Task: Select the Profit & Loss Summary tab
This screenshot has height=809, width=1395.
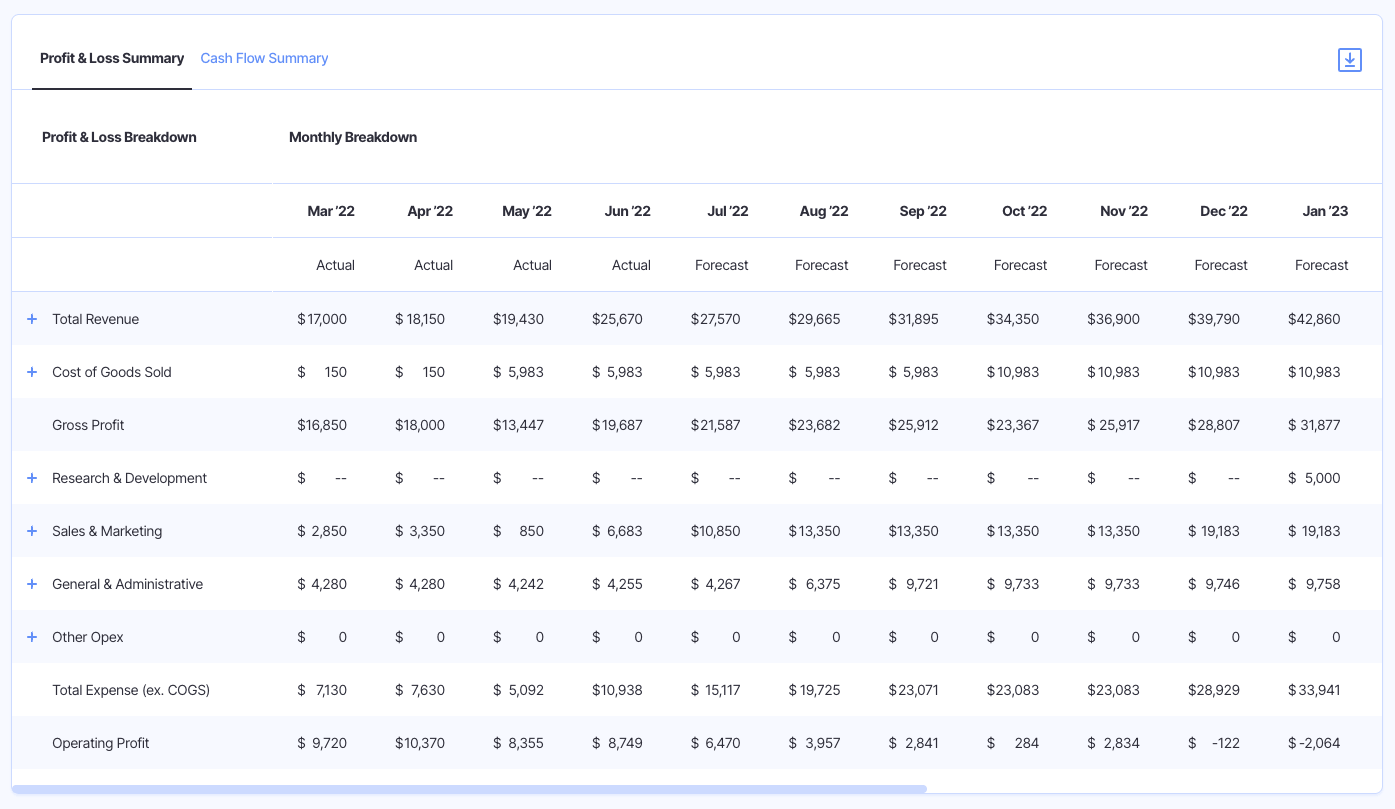Action: pyautogui.click(x=111, y=58)
